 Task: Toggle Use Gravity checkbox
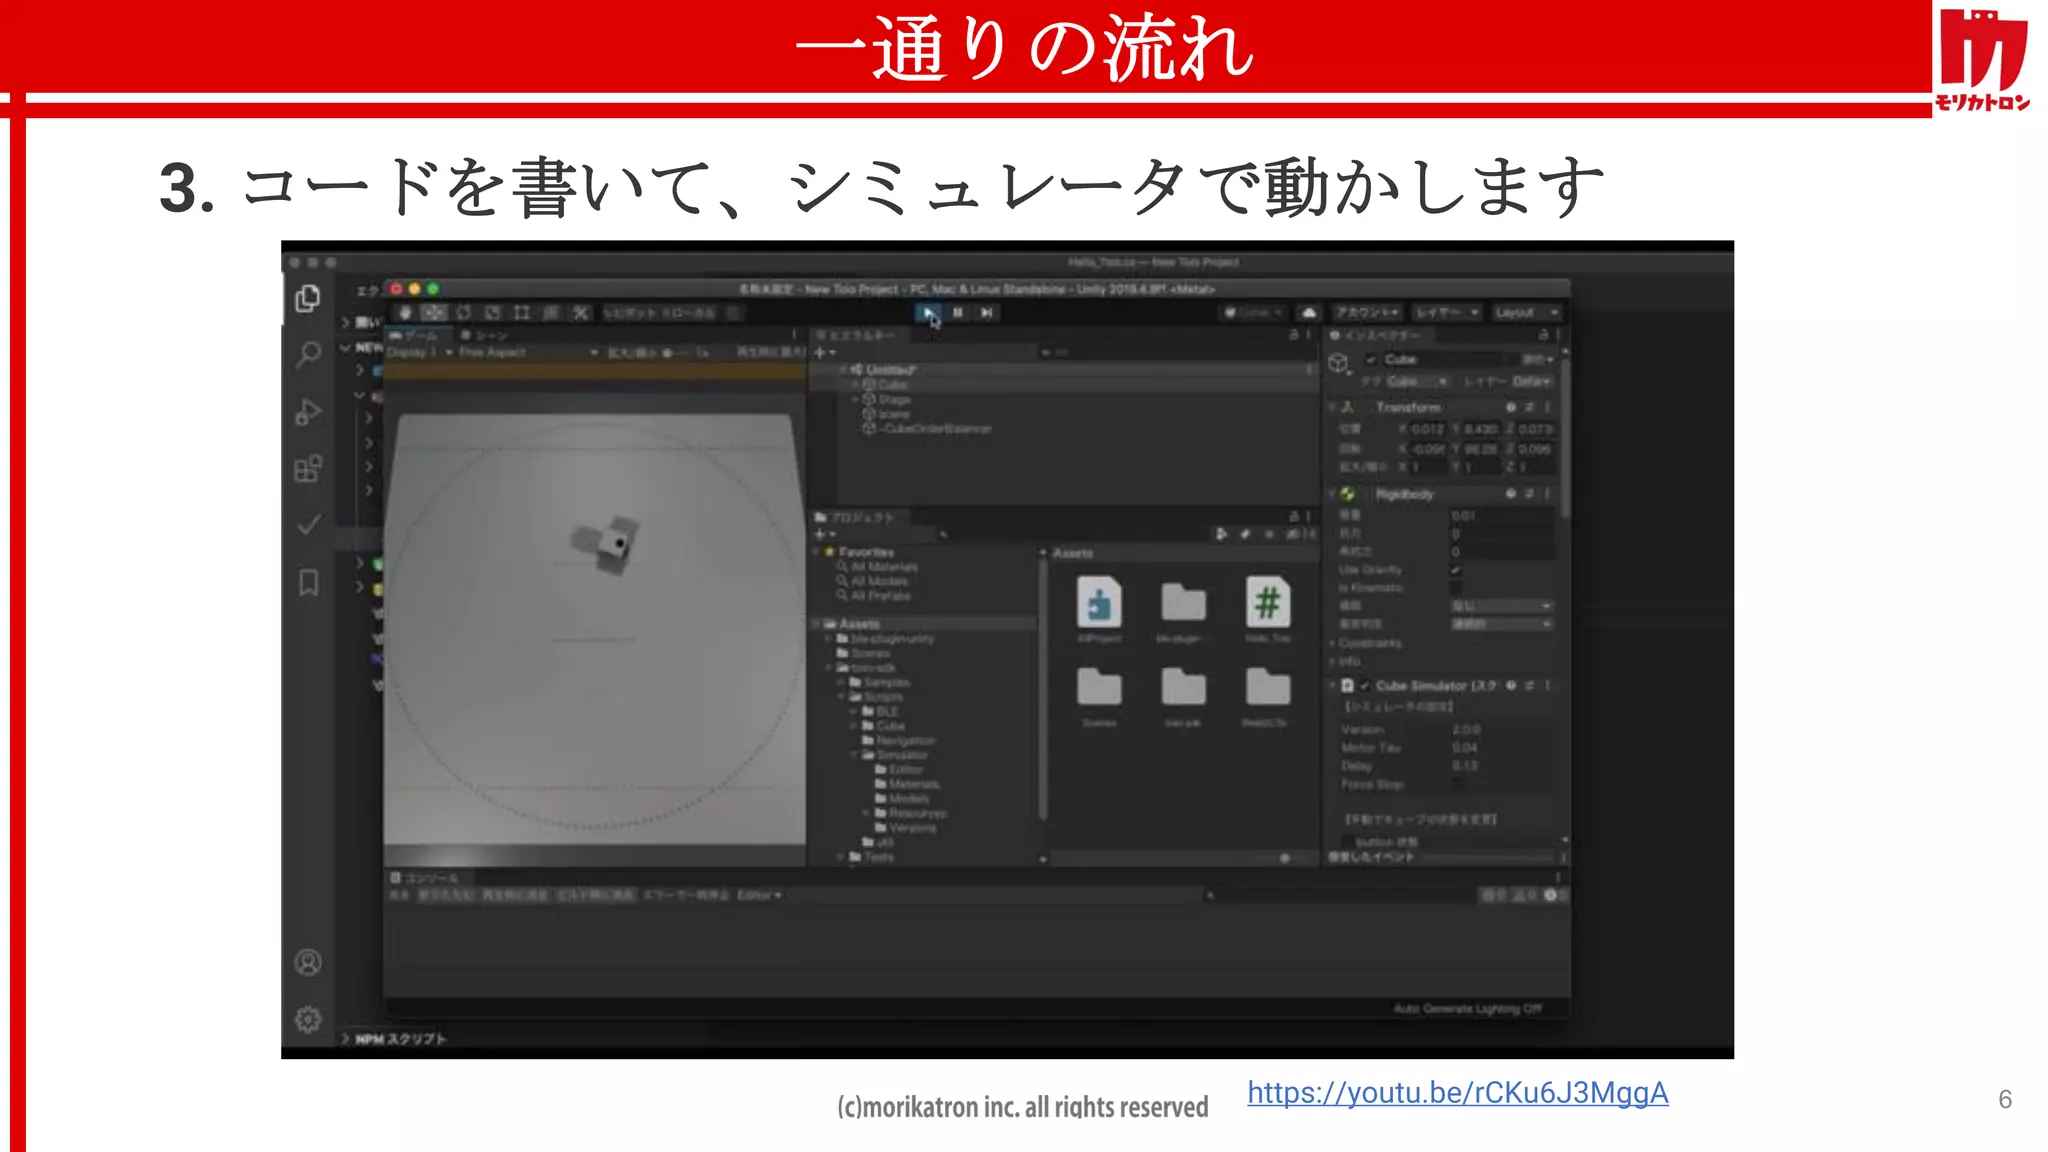point(1456,570)
